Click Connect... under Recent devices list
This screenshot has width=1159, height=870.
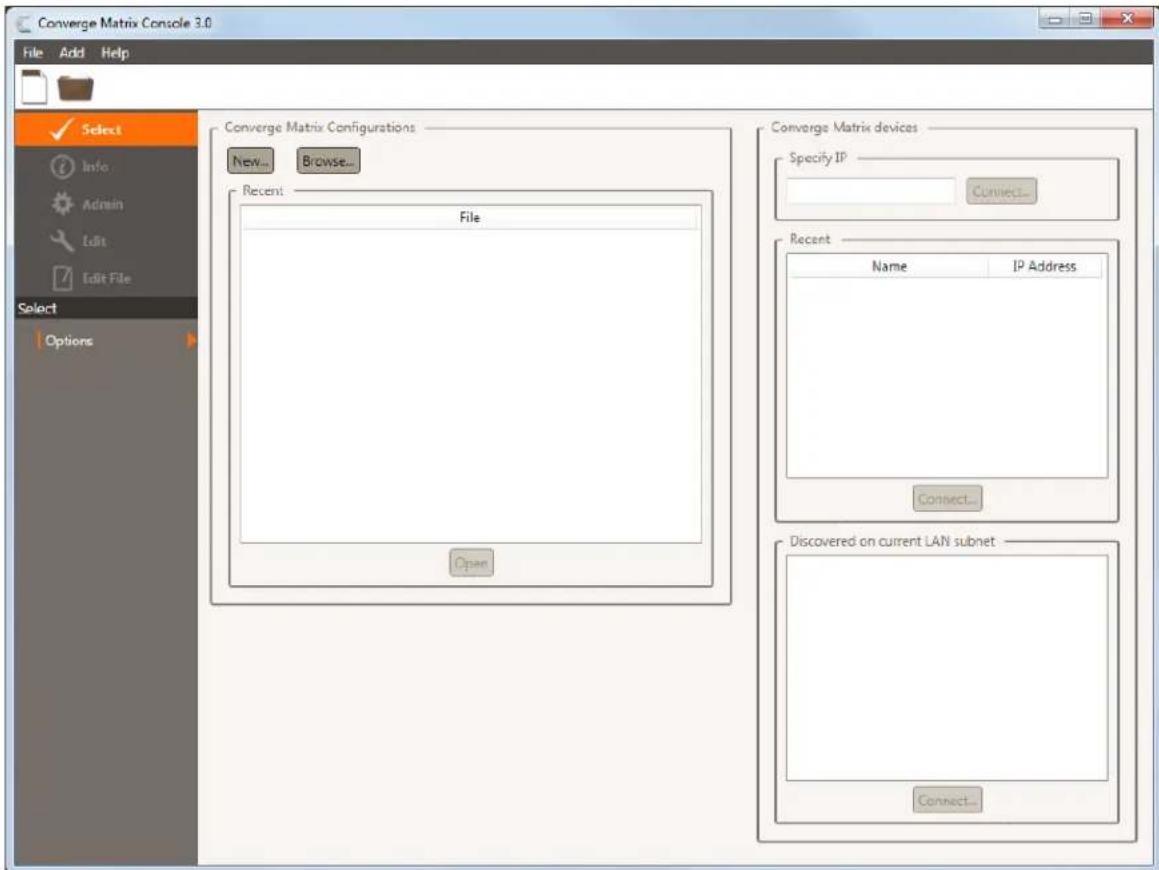[947, 499]
